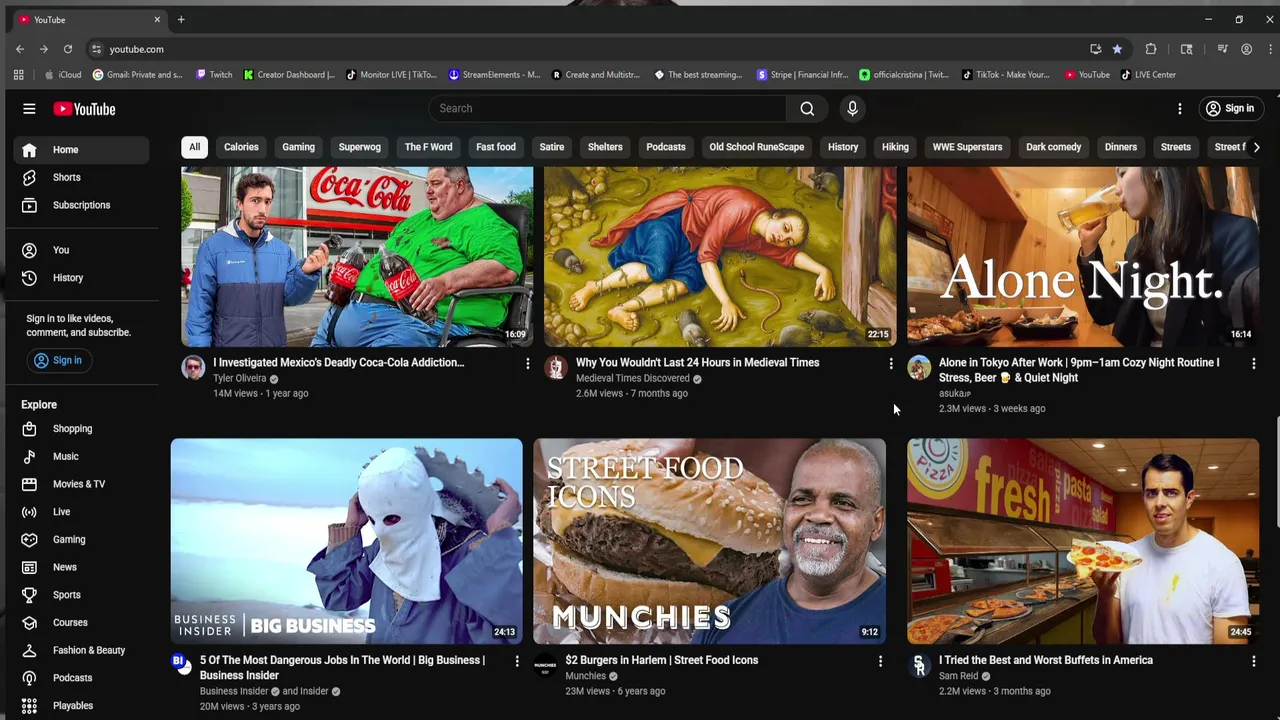1280x720 pixels.
Task: Select the Hiking filter chip
Action: coord(895,147)
